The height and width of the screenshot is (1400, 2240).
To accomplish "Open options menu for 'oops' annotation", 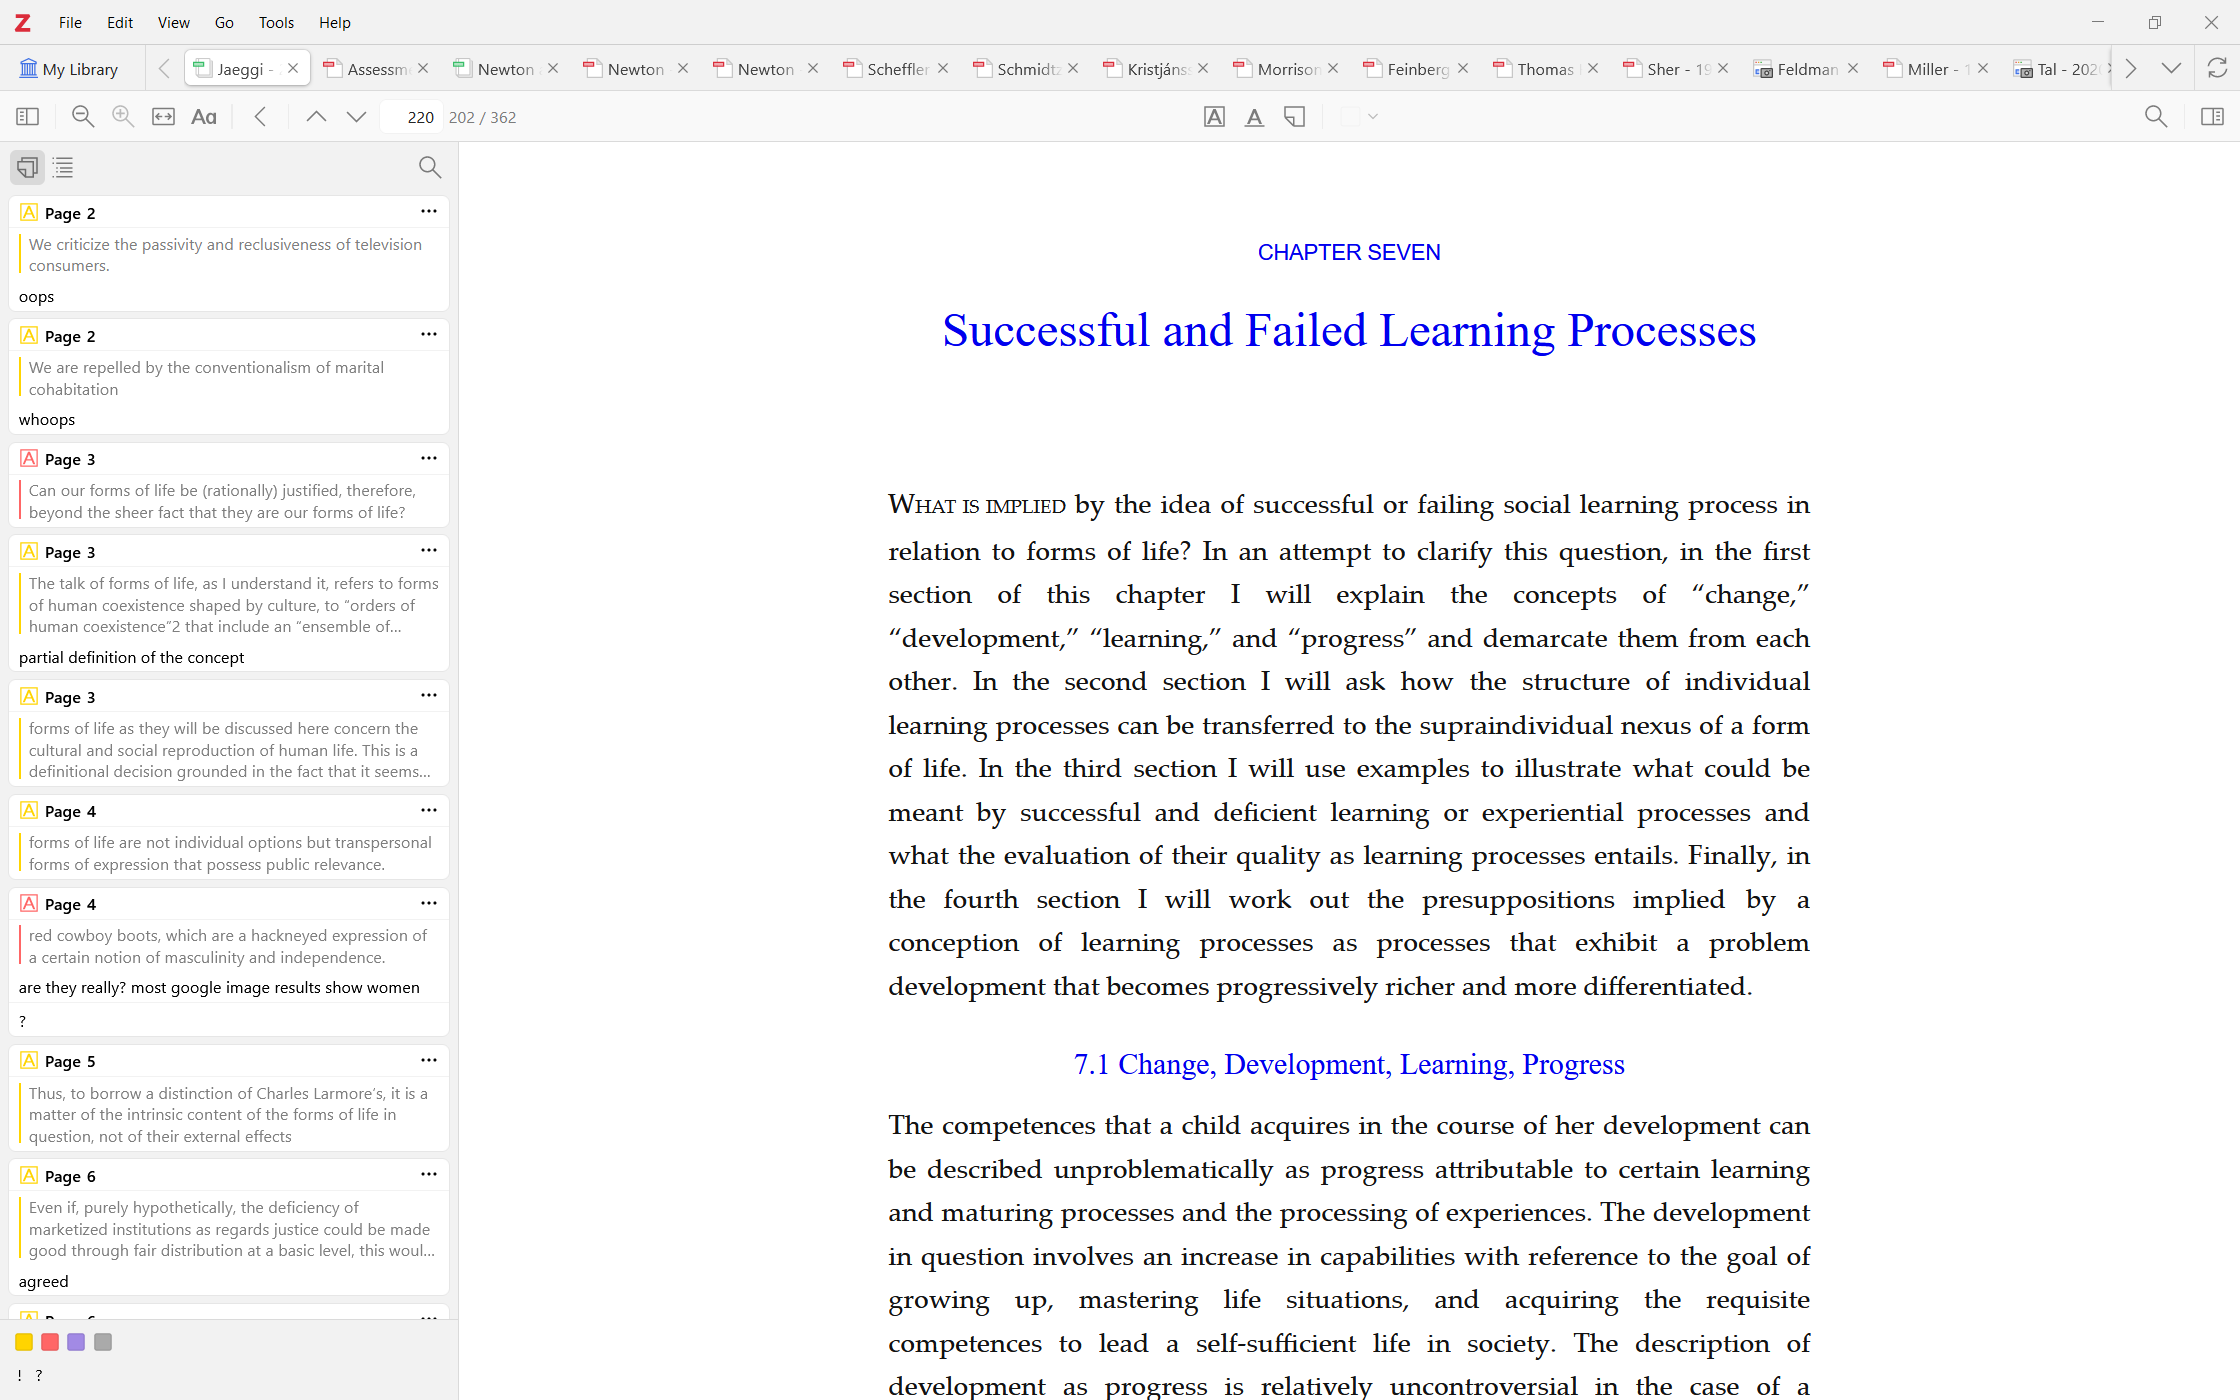I will click(429, 212).
